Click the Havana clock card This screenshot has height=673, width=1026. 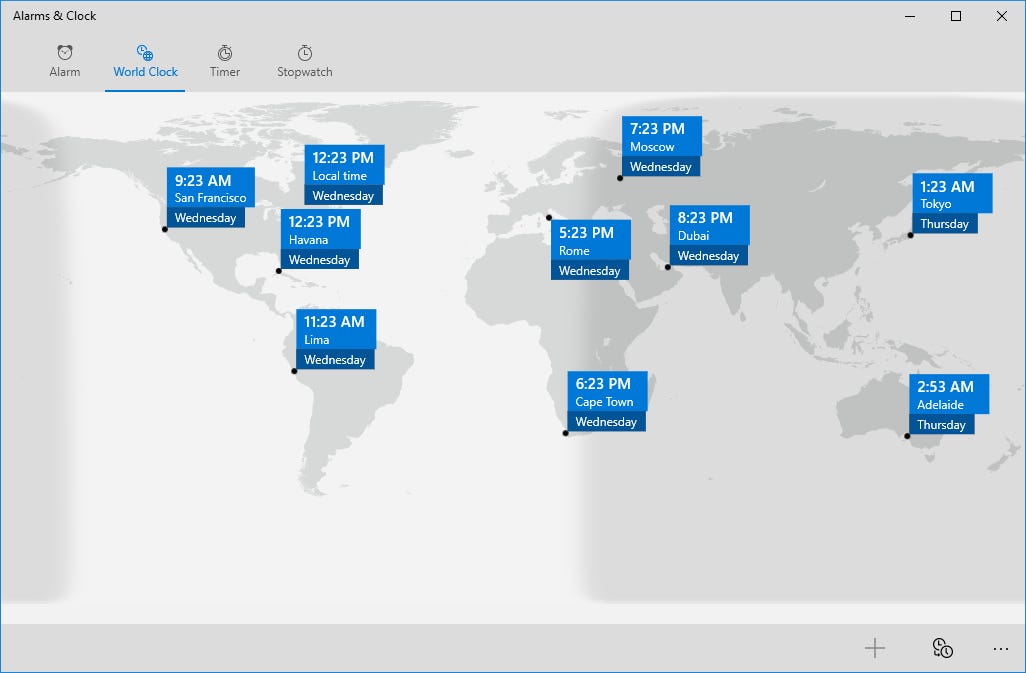[x=319, y=240]
